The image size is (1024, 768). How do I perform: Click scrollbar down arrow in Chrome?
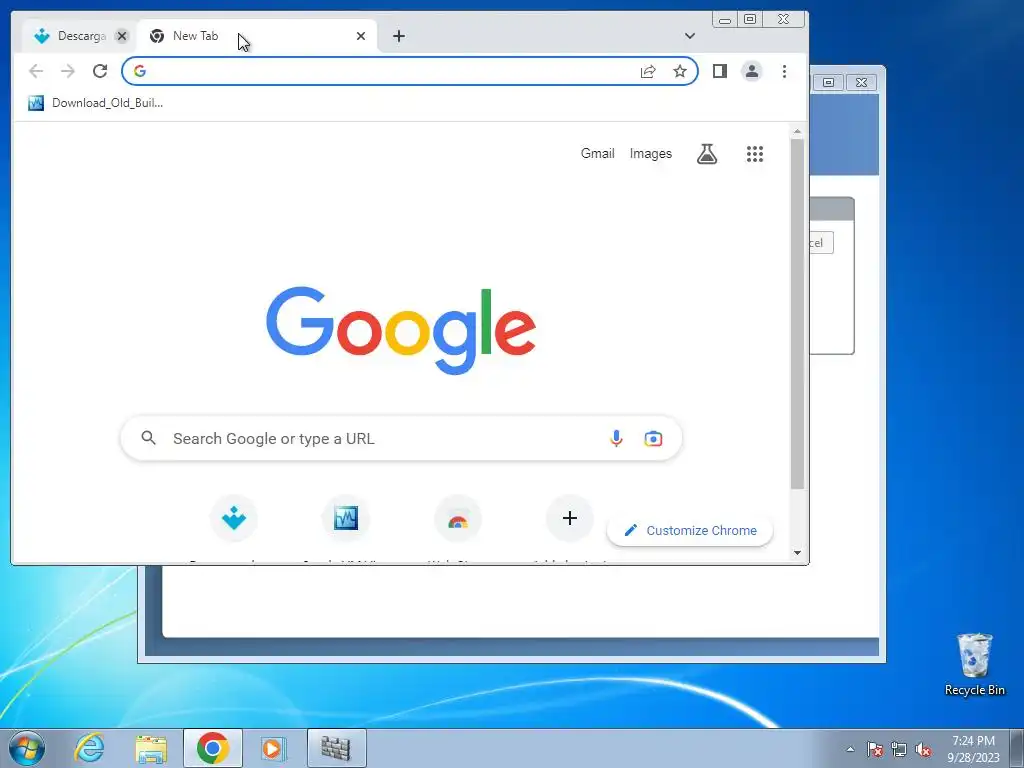(797, 552)
